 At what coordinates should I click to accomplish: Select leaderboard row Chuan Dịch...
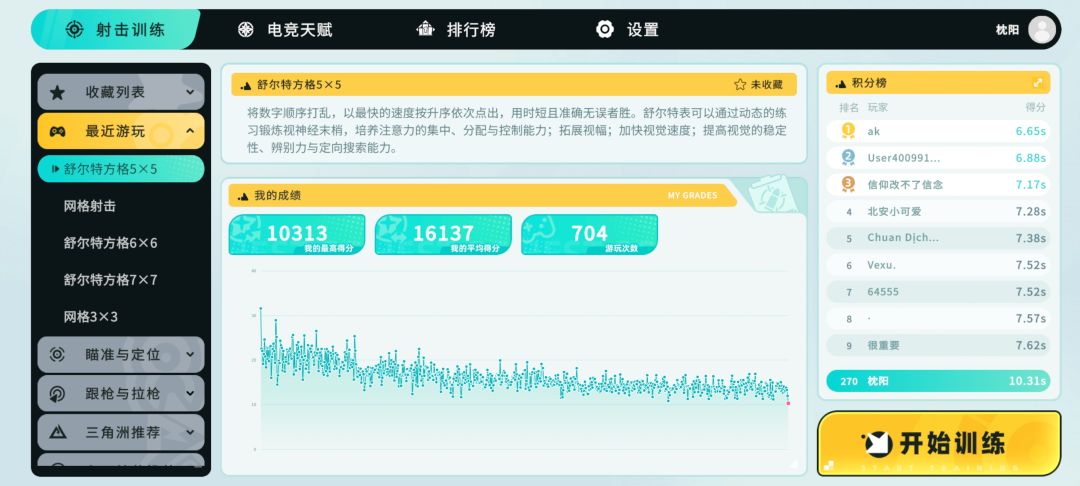(x=938, y=238)
